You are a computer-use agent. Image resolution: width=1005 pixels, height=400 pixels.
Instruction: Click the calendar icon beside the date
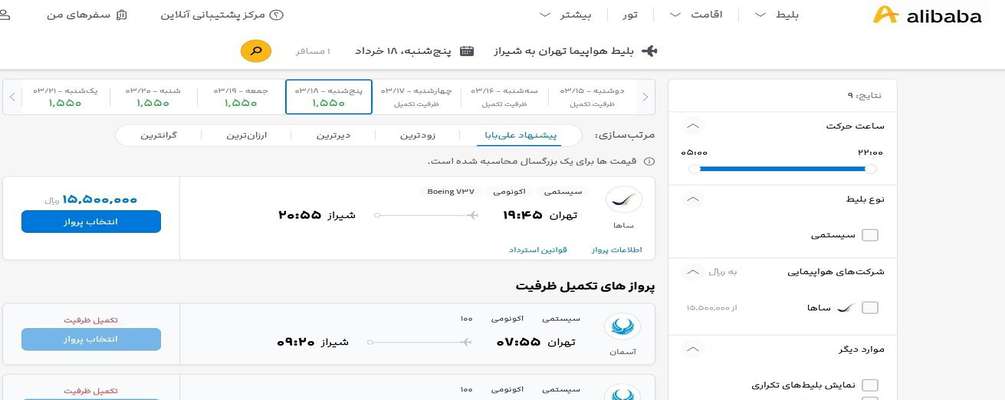(x=467, y=51)
